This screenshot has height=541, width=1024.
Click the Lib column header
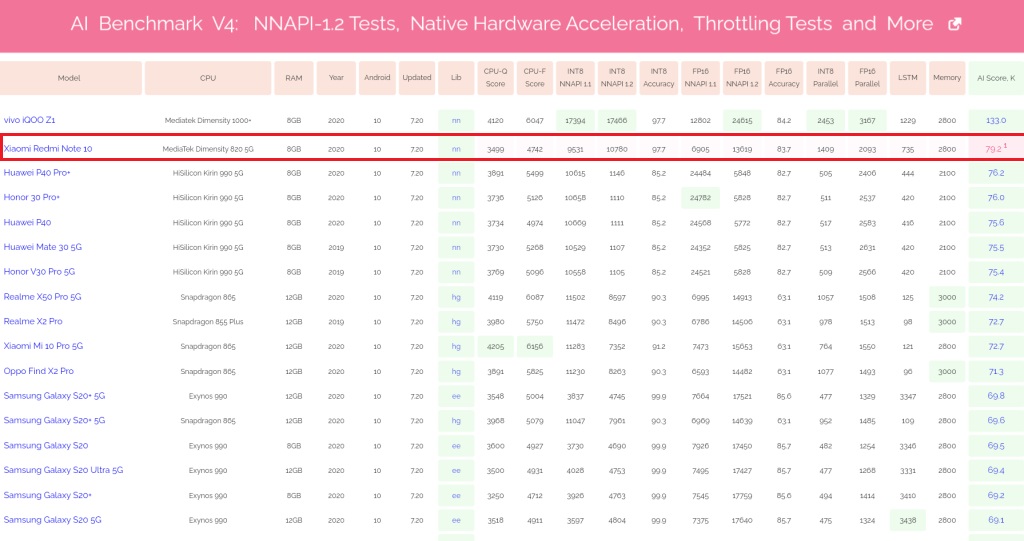456,78
